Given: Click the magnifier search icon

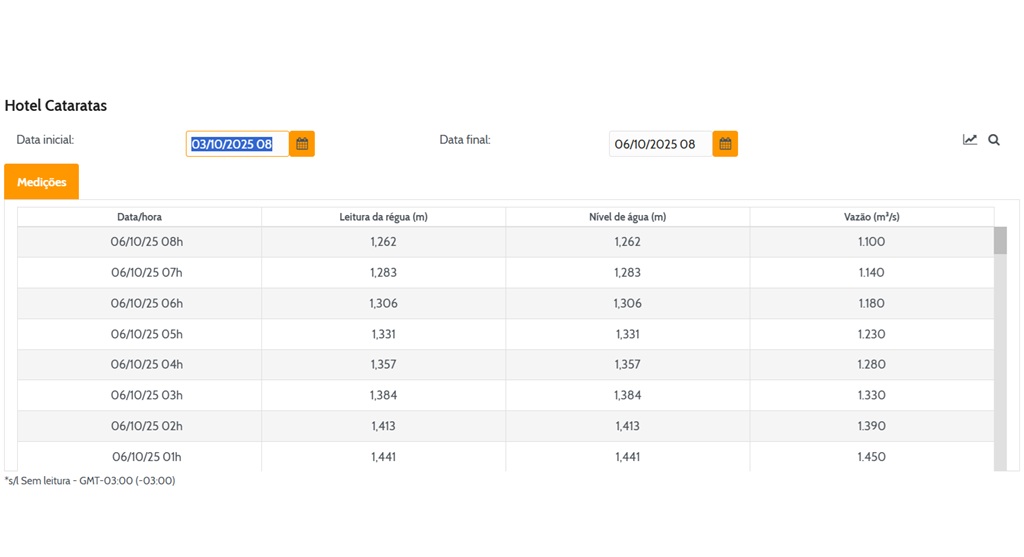Looking at the screenshot, I should (x=994, y=140).
